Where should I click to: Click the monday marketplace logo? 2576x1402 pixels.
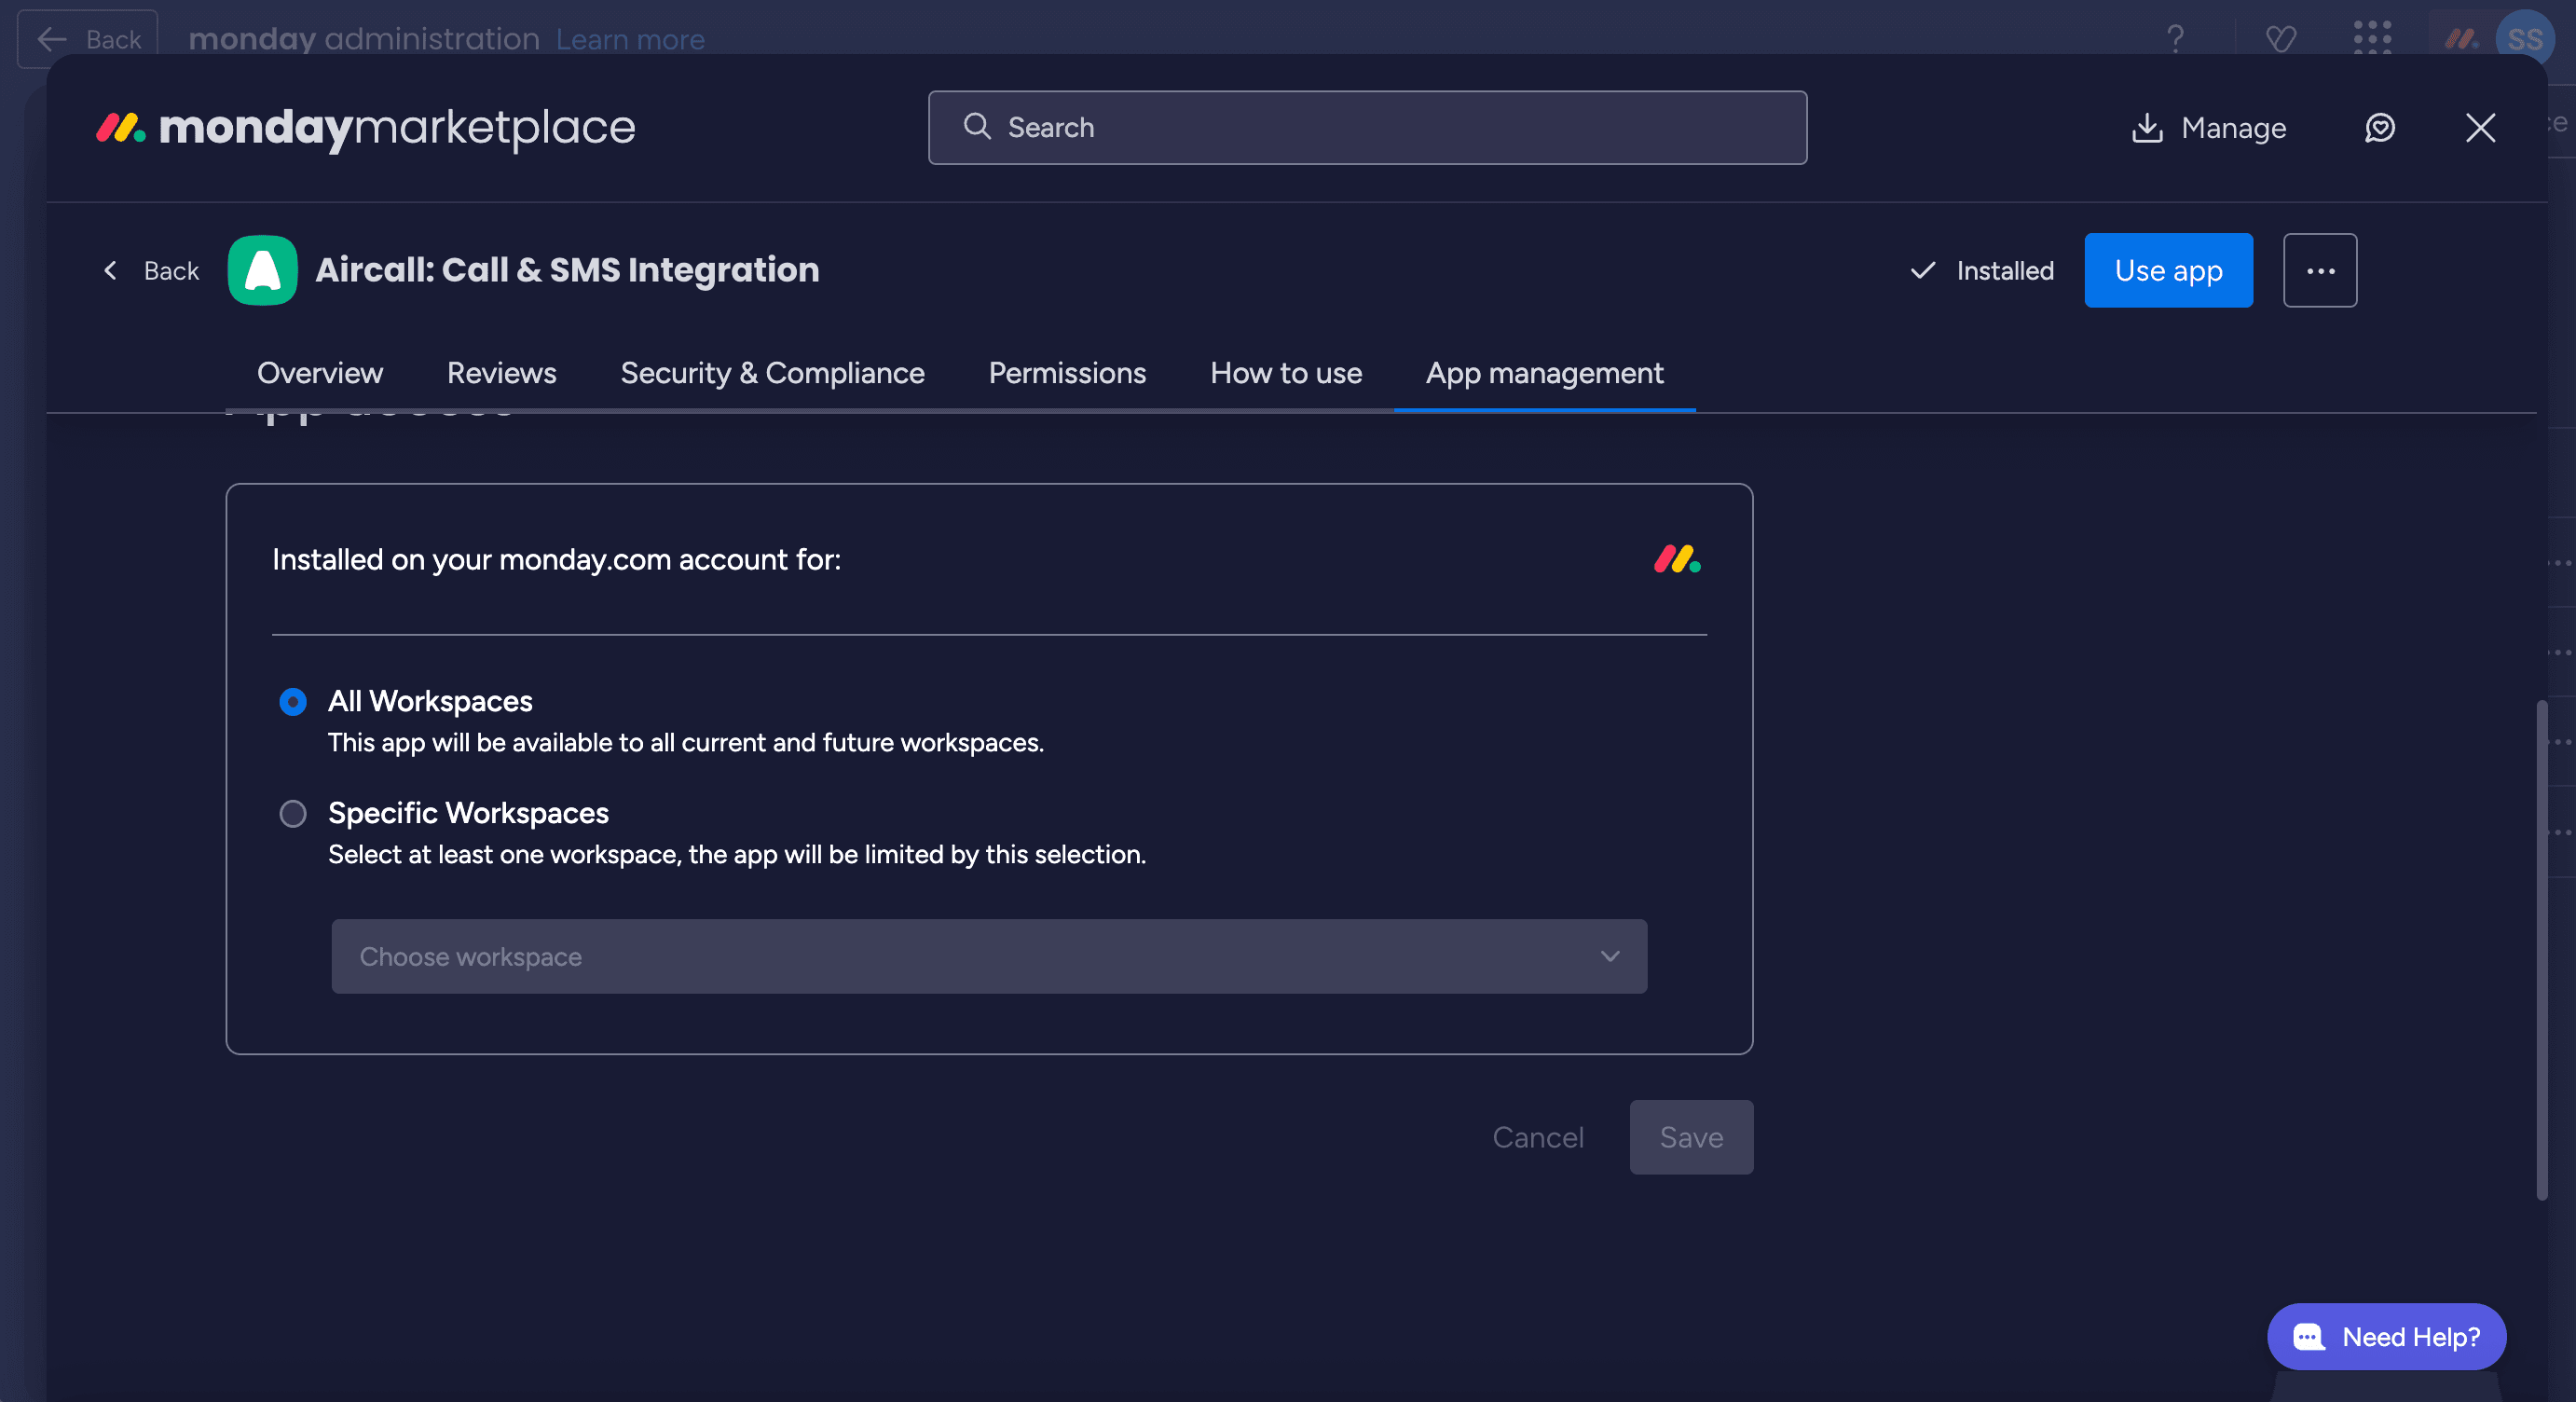coord(366,128)
